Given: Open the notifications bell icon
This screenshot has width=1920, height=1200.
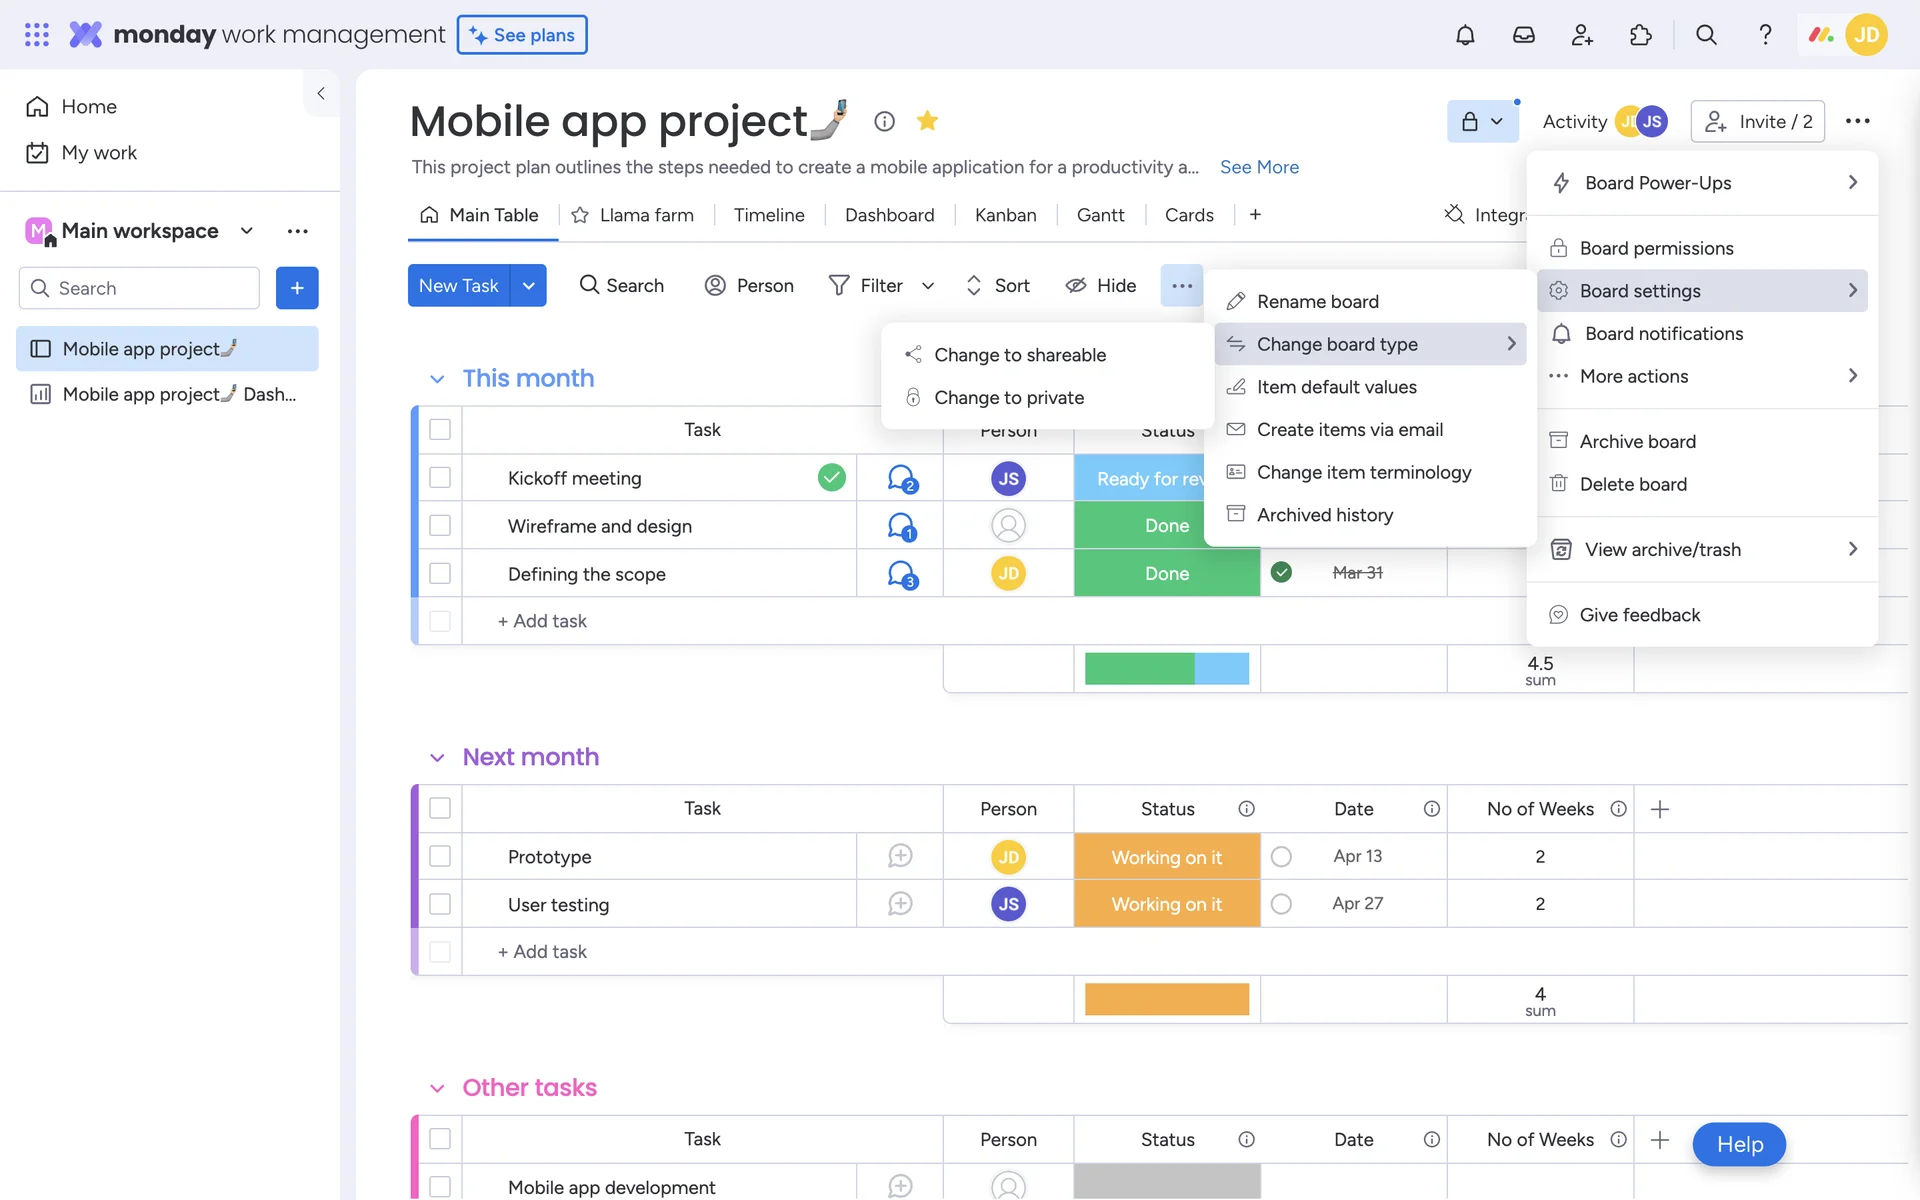Looking at the screenshot, I should 1465,35.
